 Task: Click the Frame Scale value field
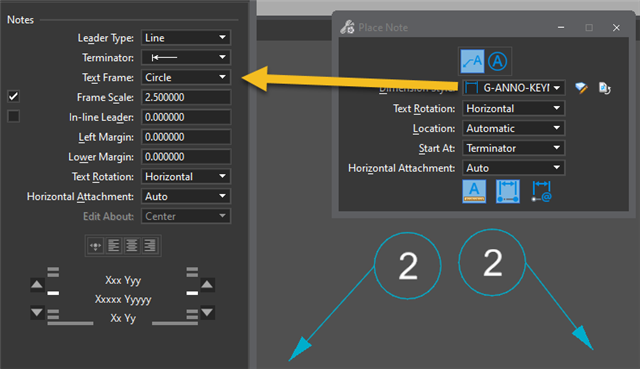point(186,97)
